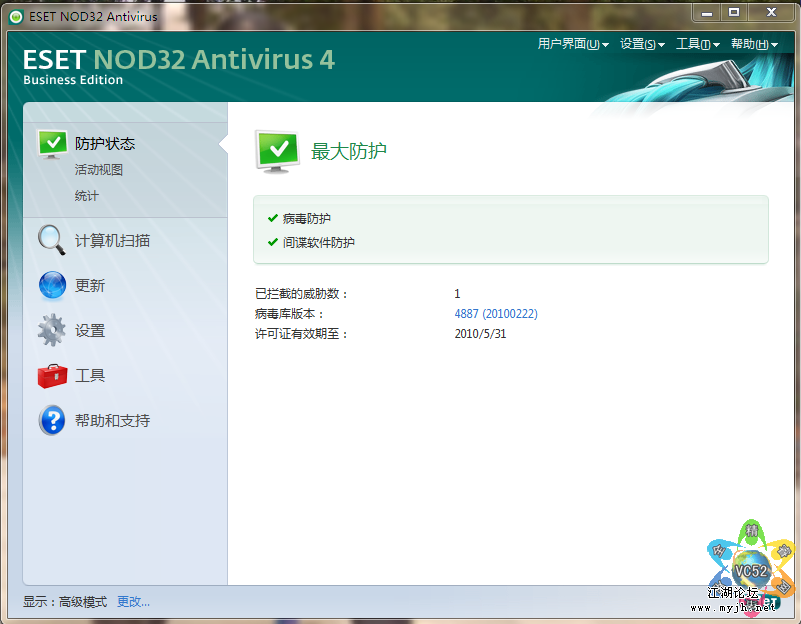The image size is (801, 624).
Task: Click the red toolbox Tools icon
Action: [x=52, y=376]
